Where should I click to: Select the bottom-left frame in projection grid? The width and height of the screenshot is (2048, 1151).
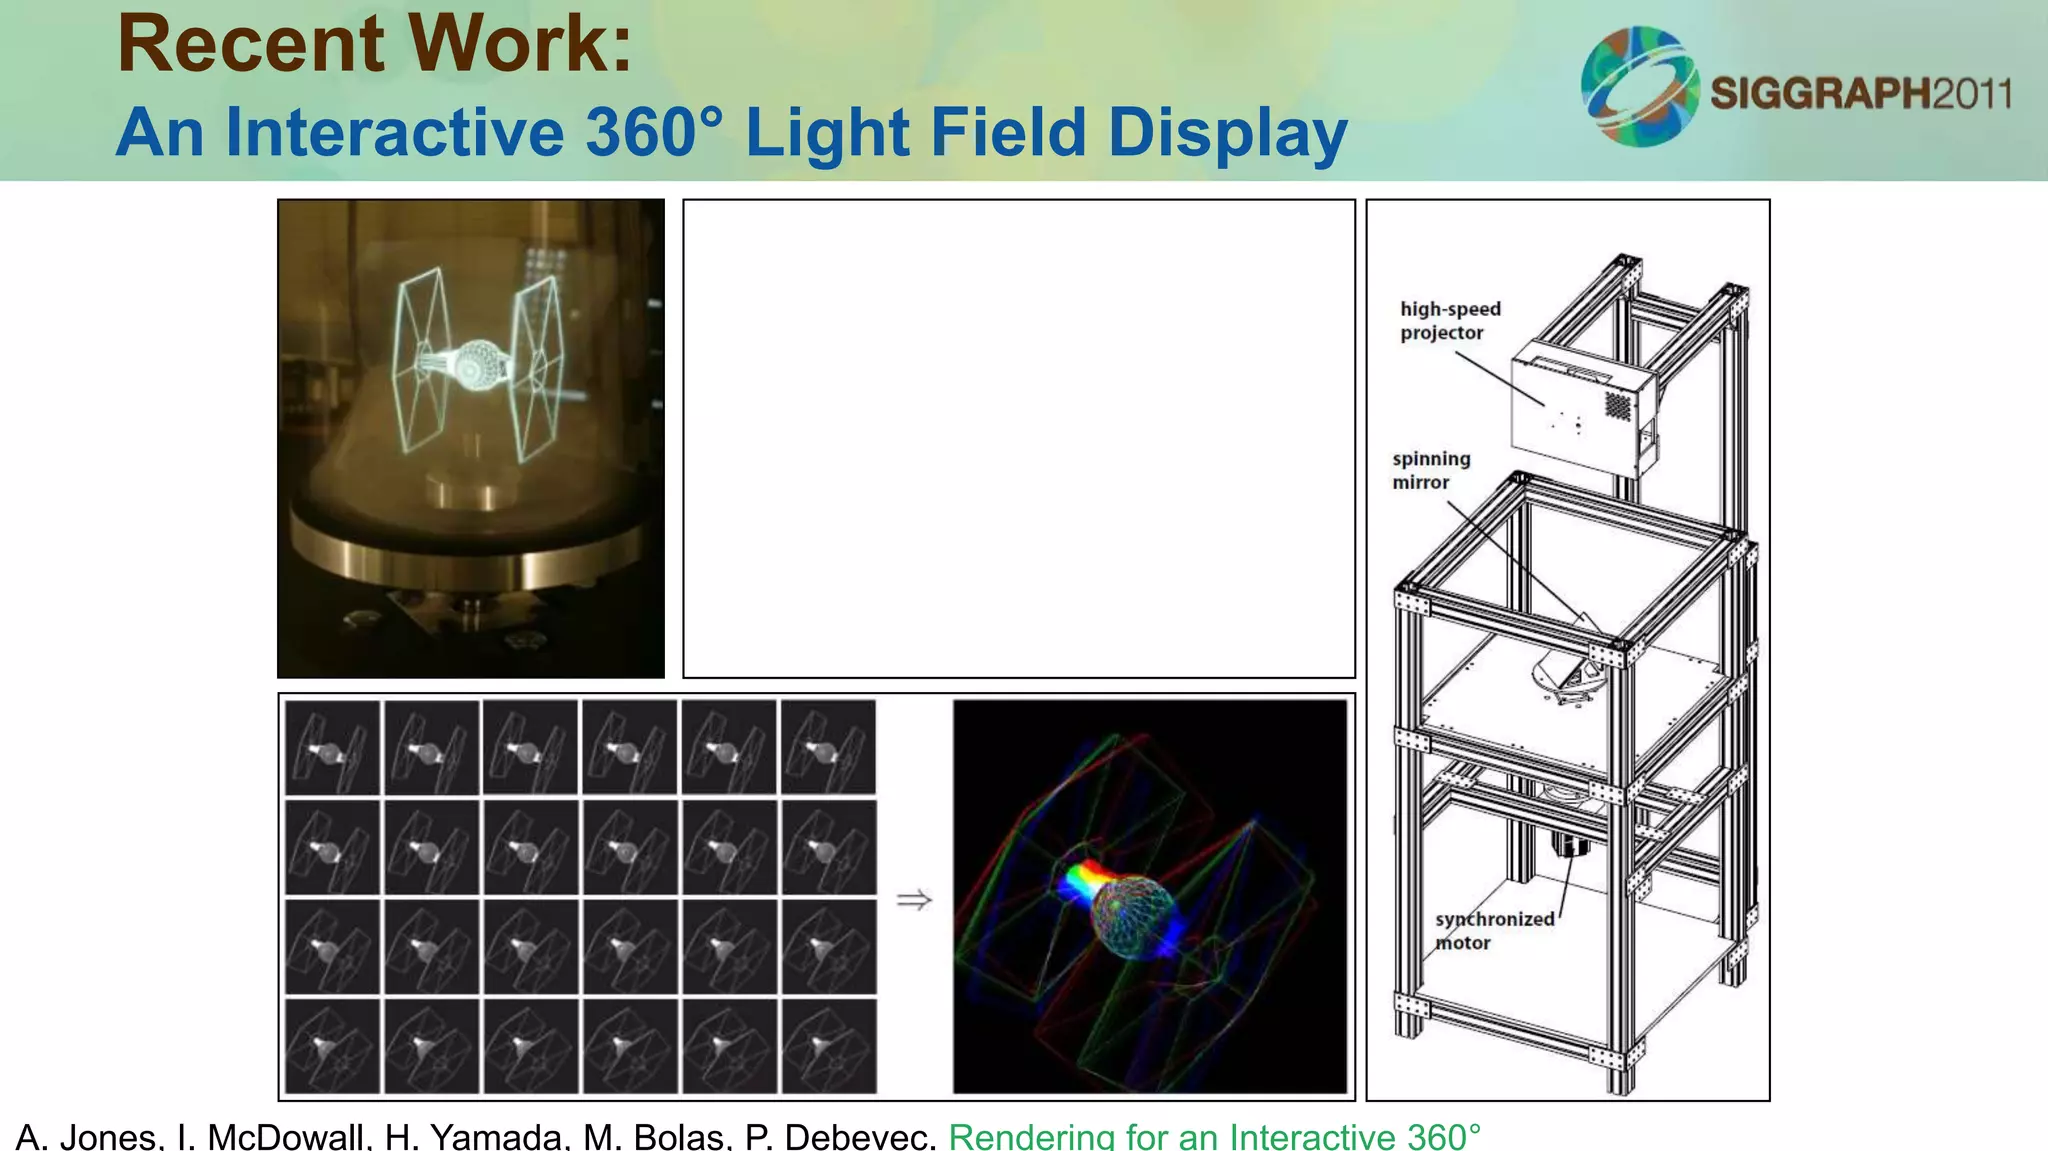[x=332, y=1046]
